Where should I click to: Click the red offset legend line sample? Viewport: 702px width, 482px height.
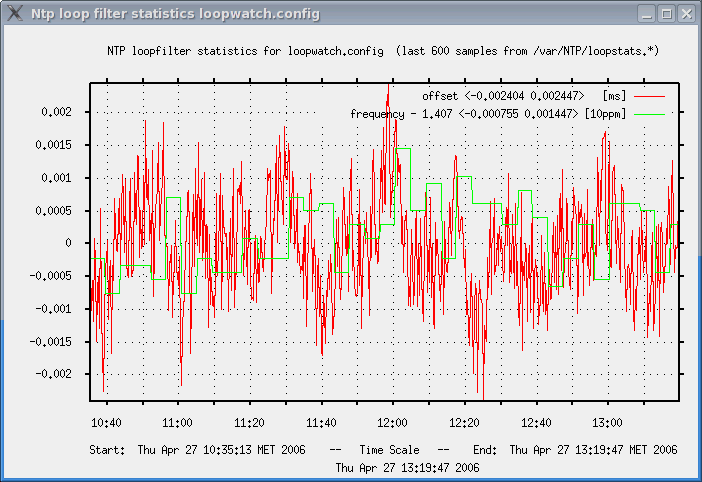coord(650,96)
